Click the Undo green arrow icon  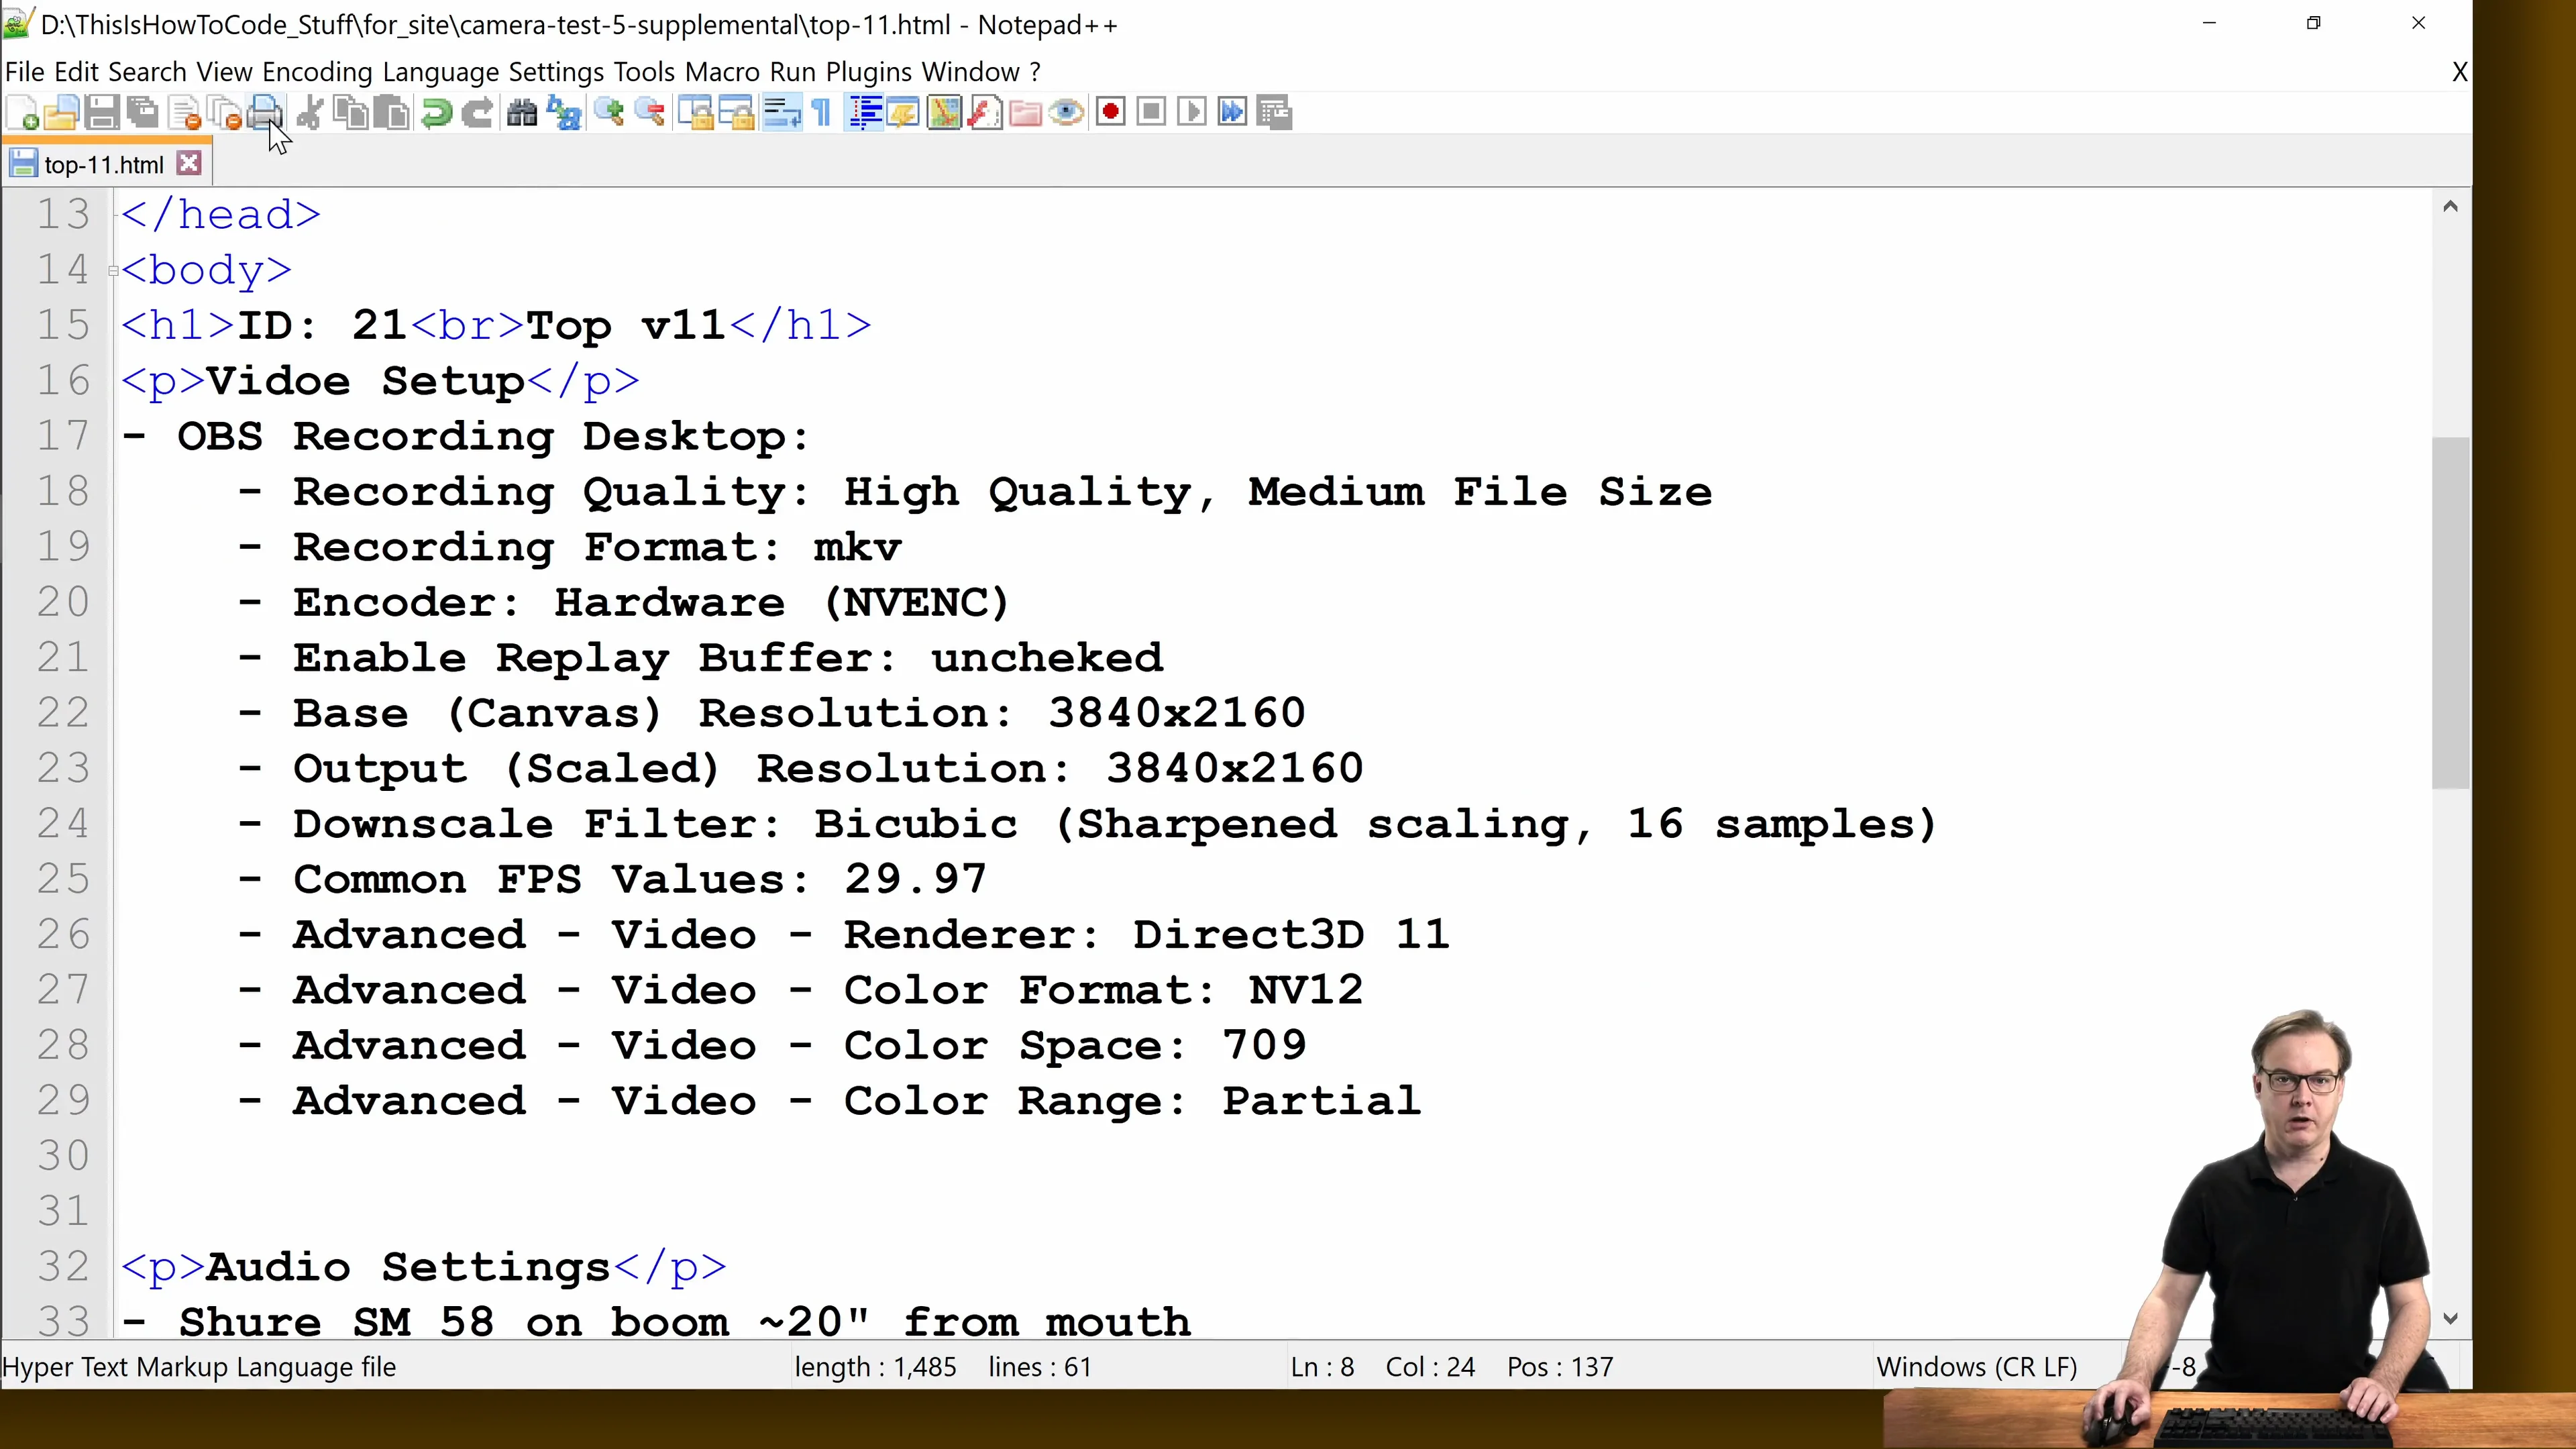[436, 112]
